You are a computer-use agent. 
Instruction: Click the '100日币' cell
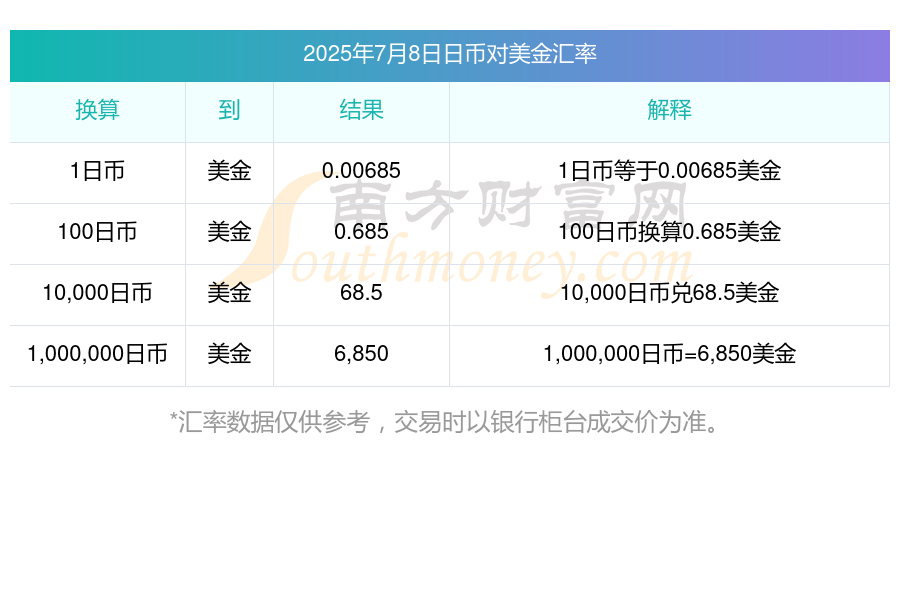[x=98, y=232]
